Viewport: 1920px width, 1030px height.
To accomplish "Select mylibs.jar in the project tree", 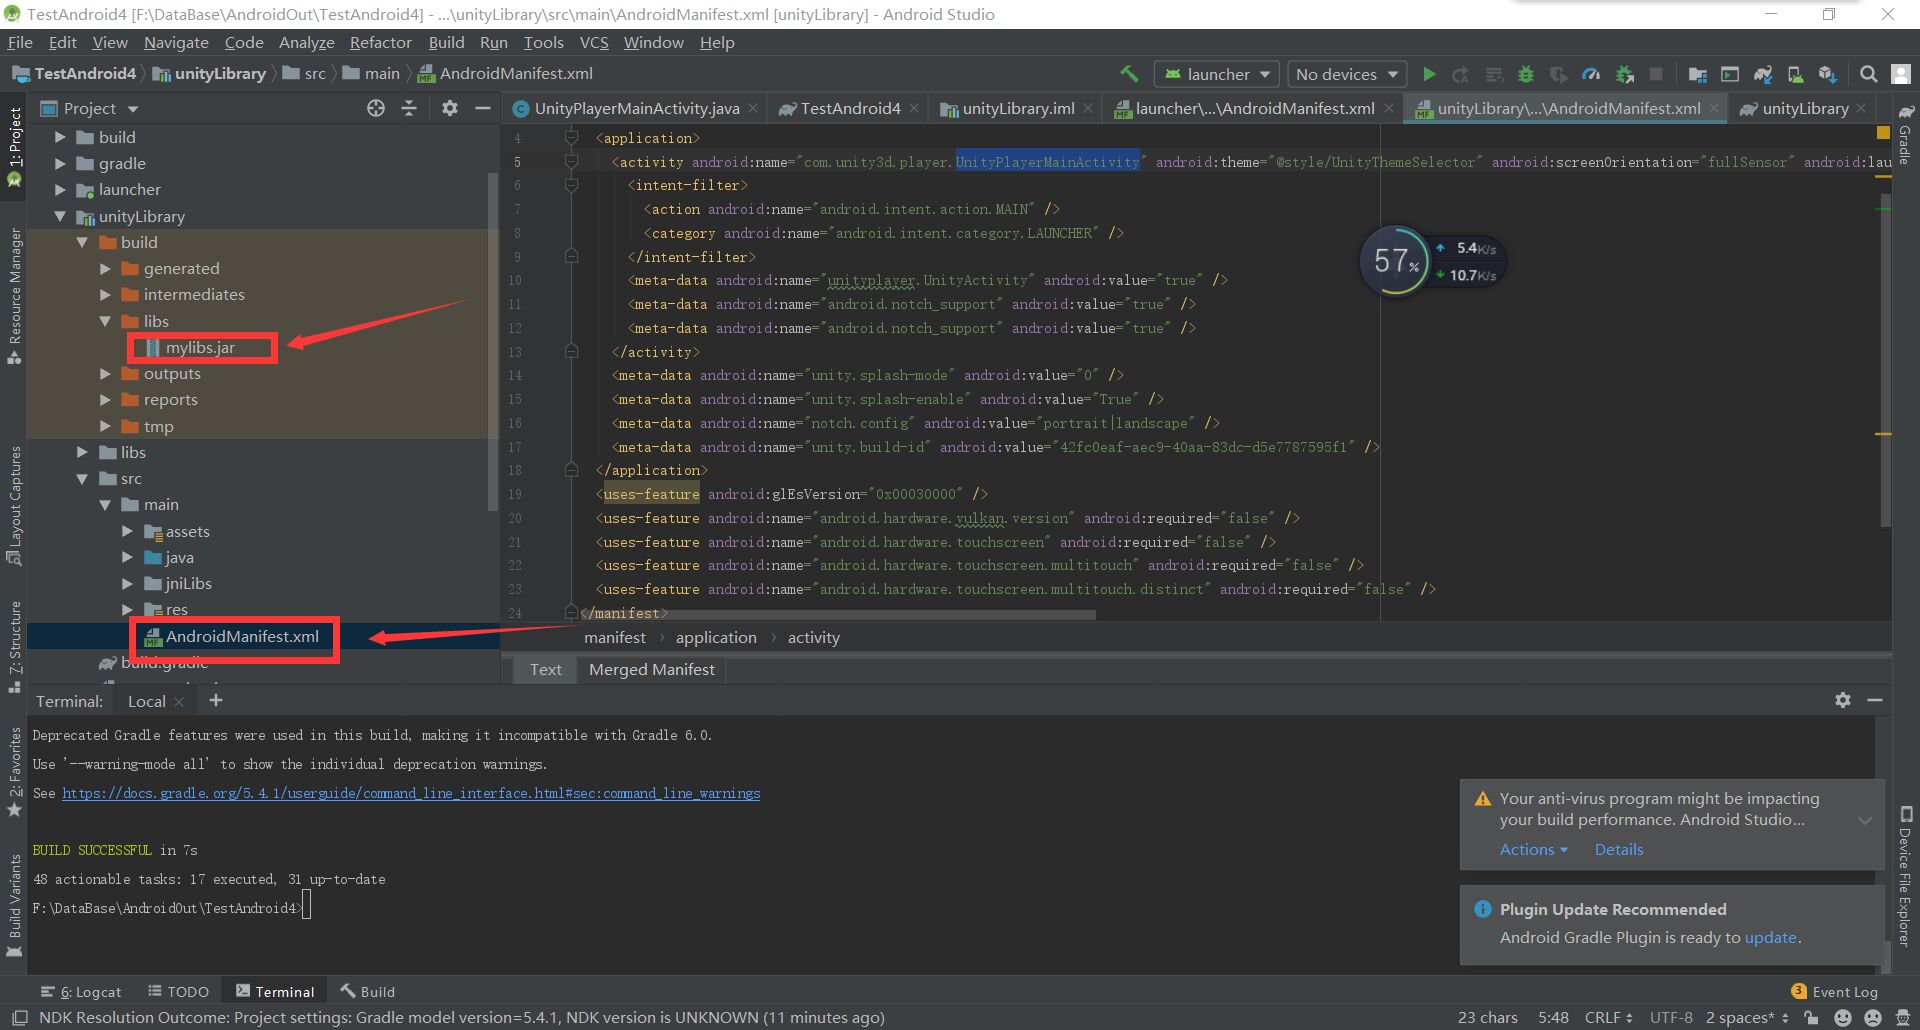I will click(200, 347).
